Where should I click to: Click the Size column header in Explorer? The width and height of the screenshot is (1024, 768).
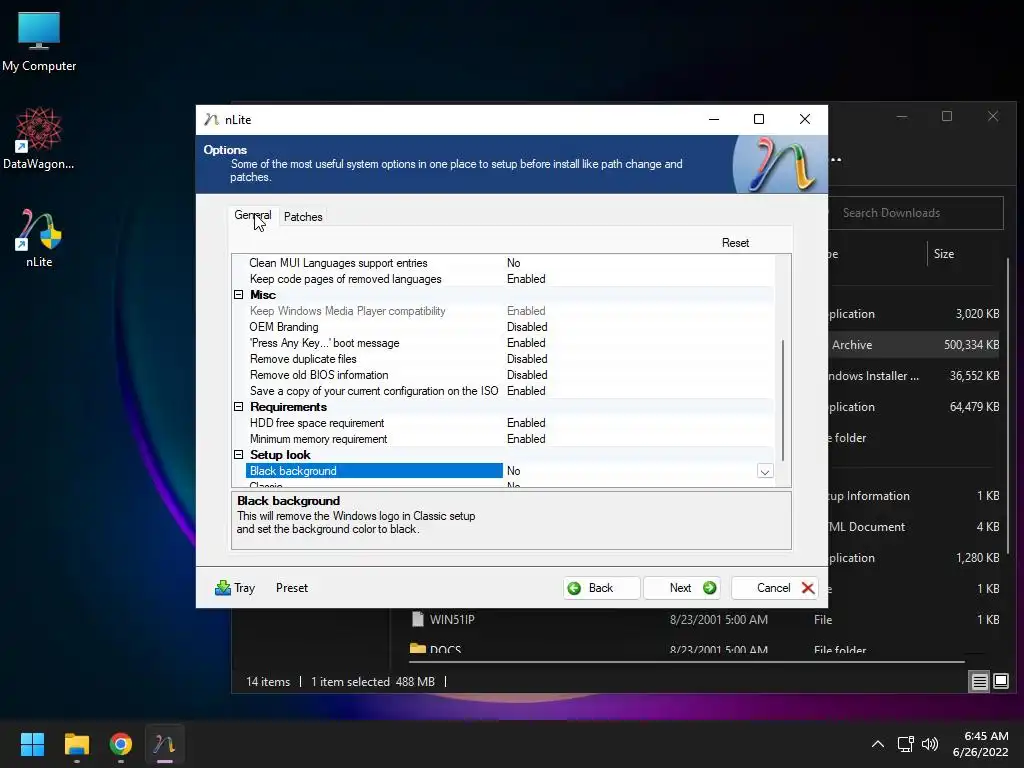[944, 254]
